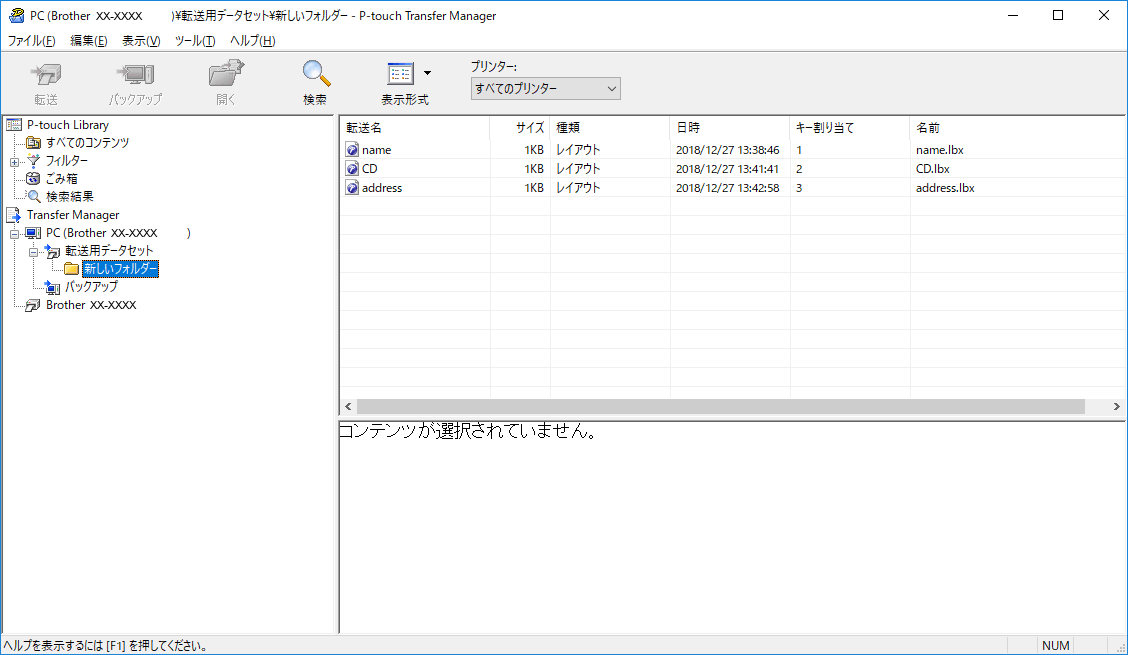Click the address layout file icon
This screenshot has height=655, width=1128.
(x=352, y=188)
